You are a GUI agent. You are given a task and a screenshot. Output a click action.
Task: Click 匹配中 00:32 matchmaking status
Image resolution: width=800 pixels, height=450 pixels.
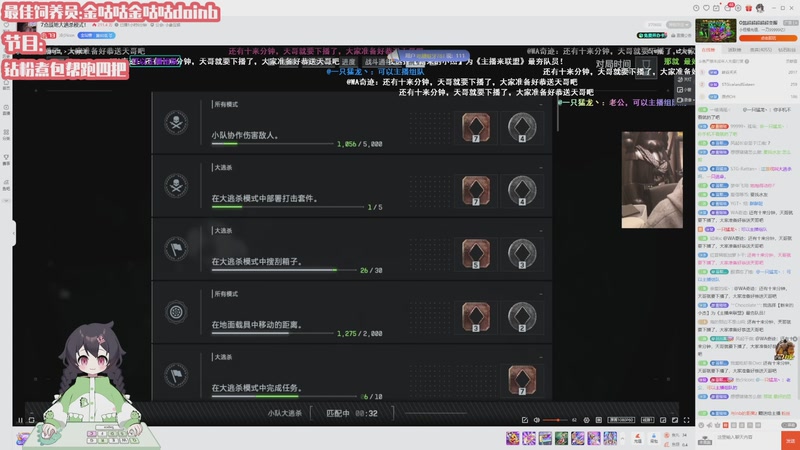[x=352, y=413]
